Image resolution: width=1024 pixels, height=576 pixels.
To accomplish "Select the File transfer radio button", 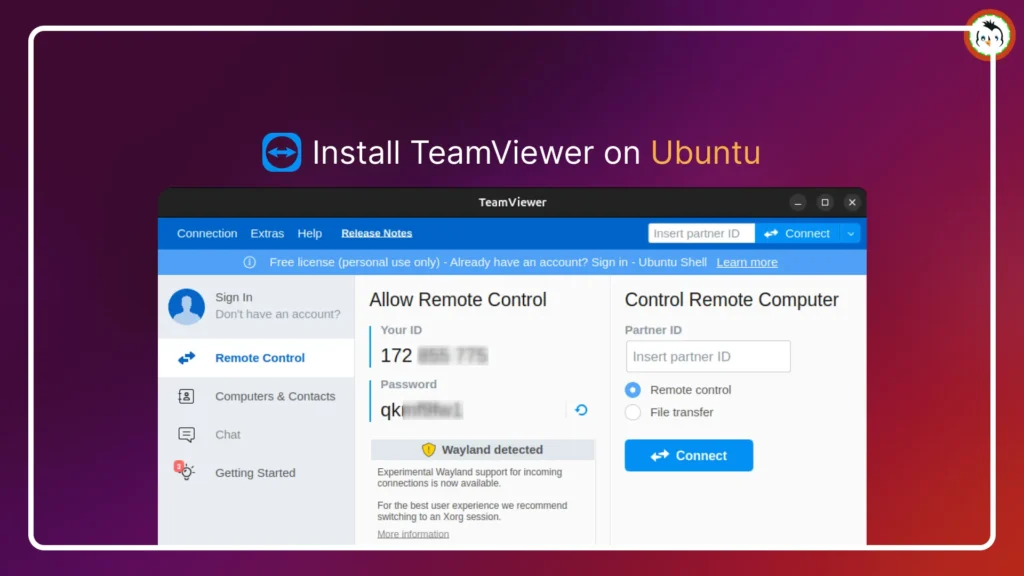I will [x=633, y=412].
